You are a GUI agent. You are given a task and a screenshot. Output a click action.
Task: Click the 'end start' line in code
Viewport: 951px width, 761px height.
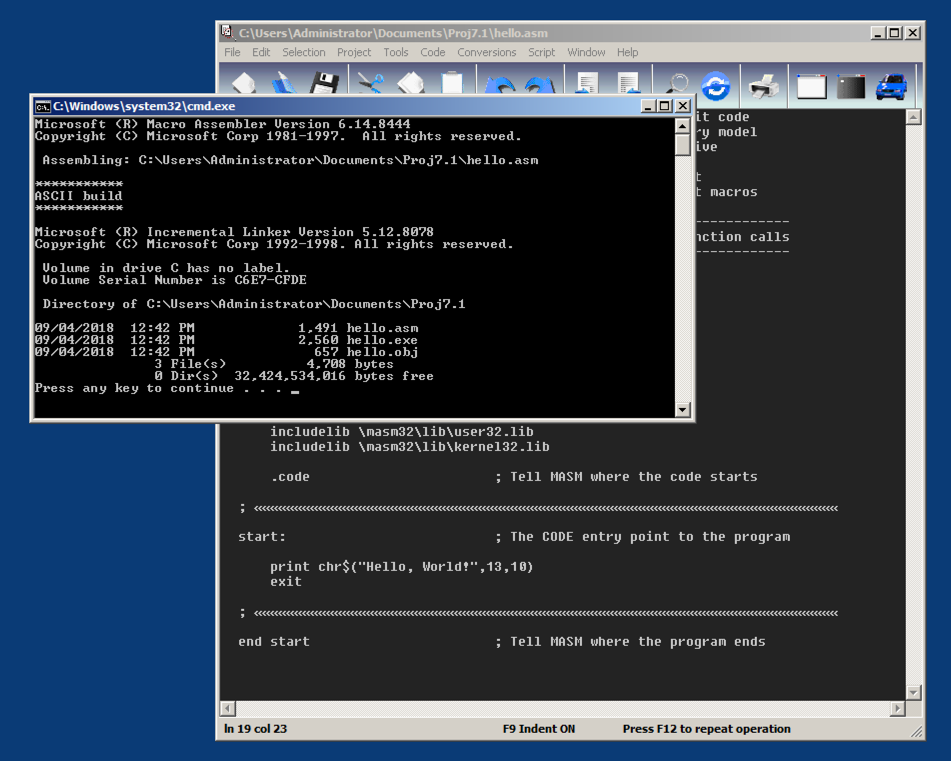pos(274,642)
